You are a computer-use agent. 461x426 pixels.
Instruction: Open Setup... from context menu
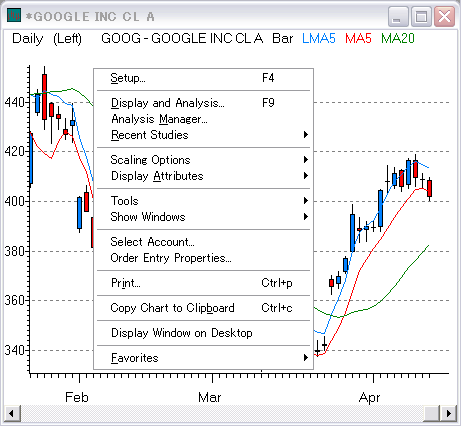pos(203,78)
